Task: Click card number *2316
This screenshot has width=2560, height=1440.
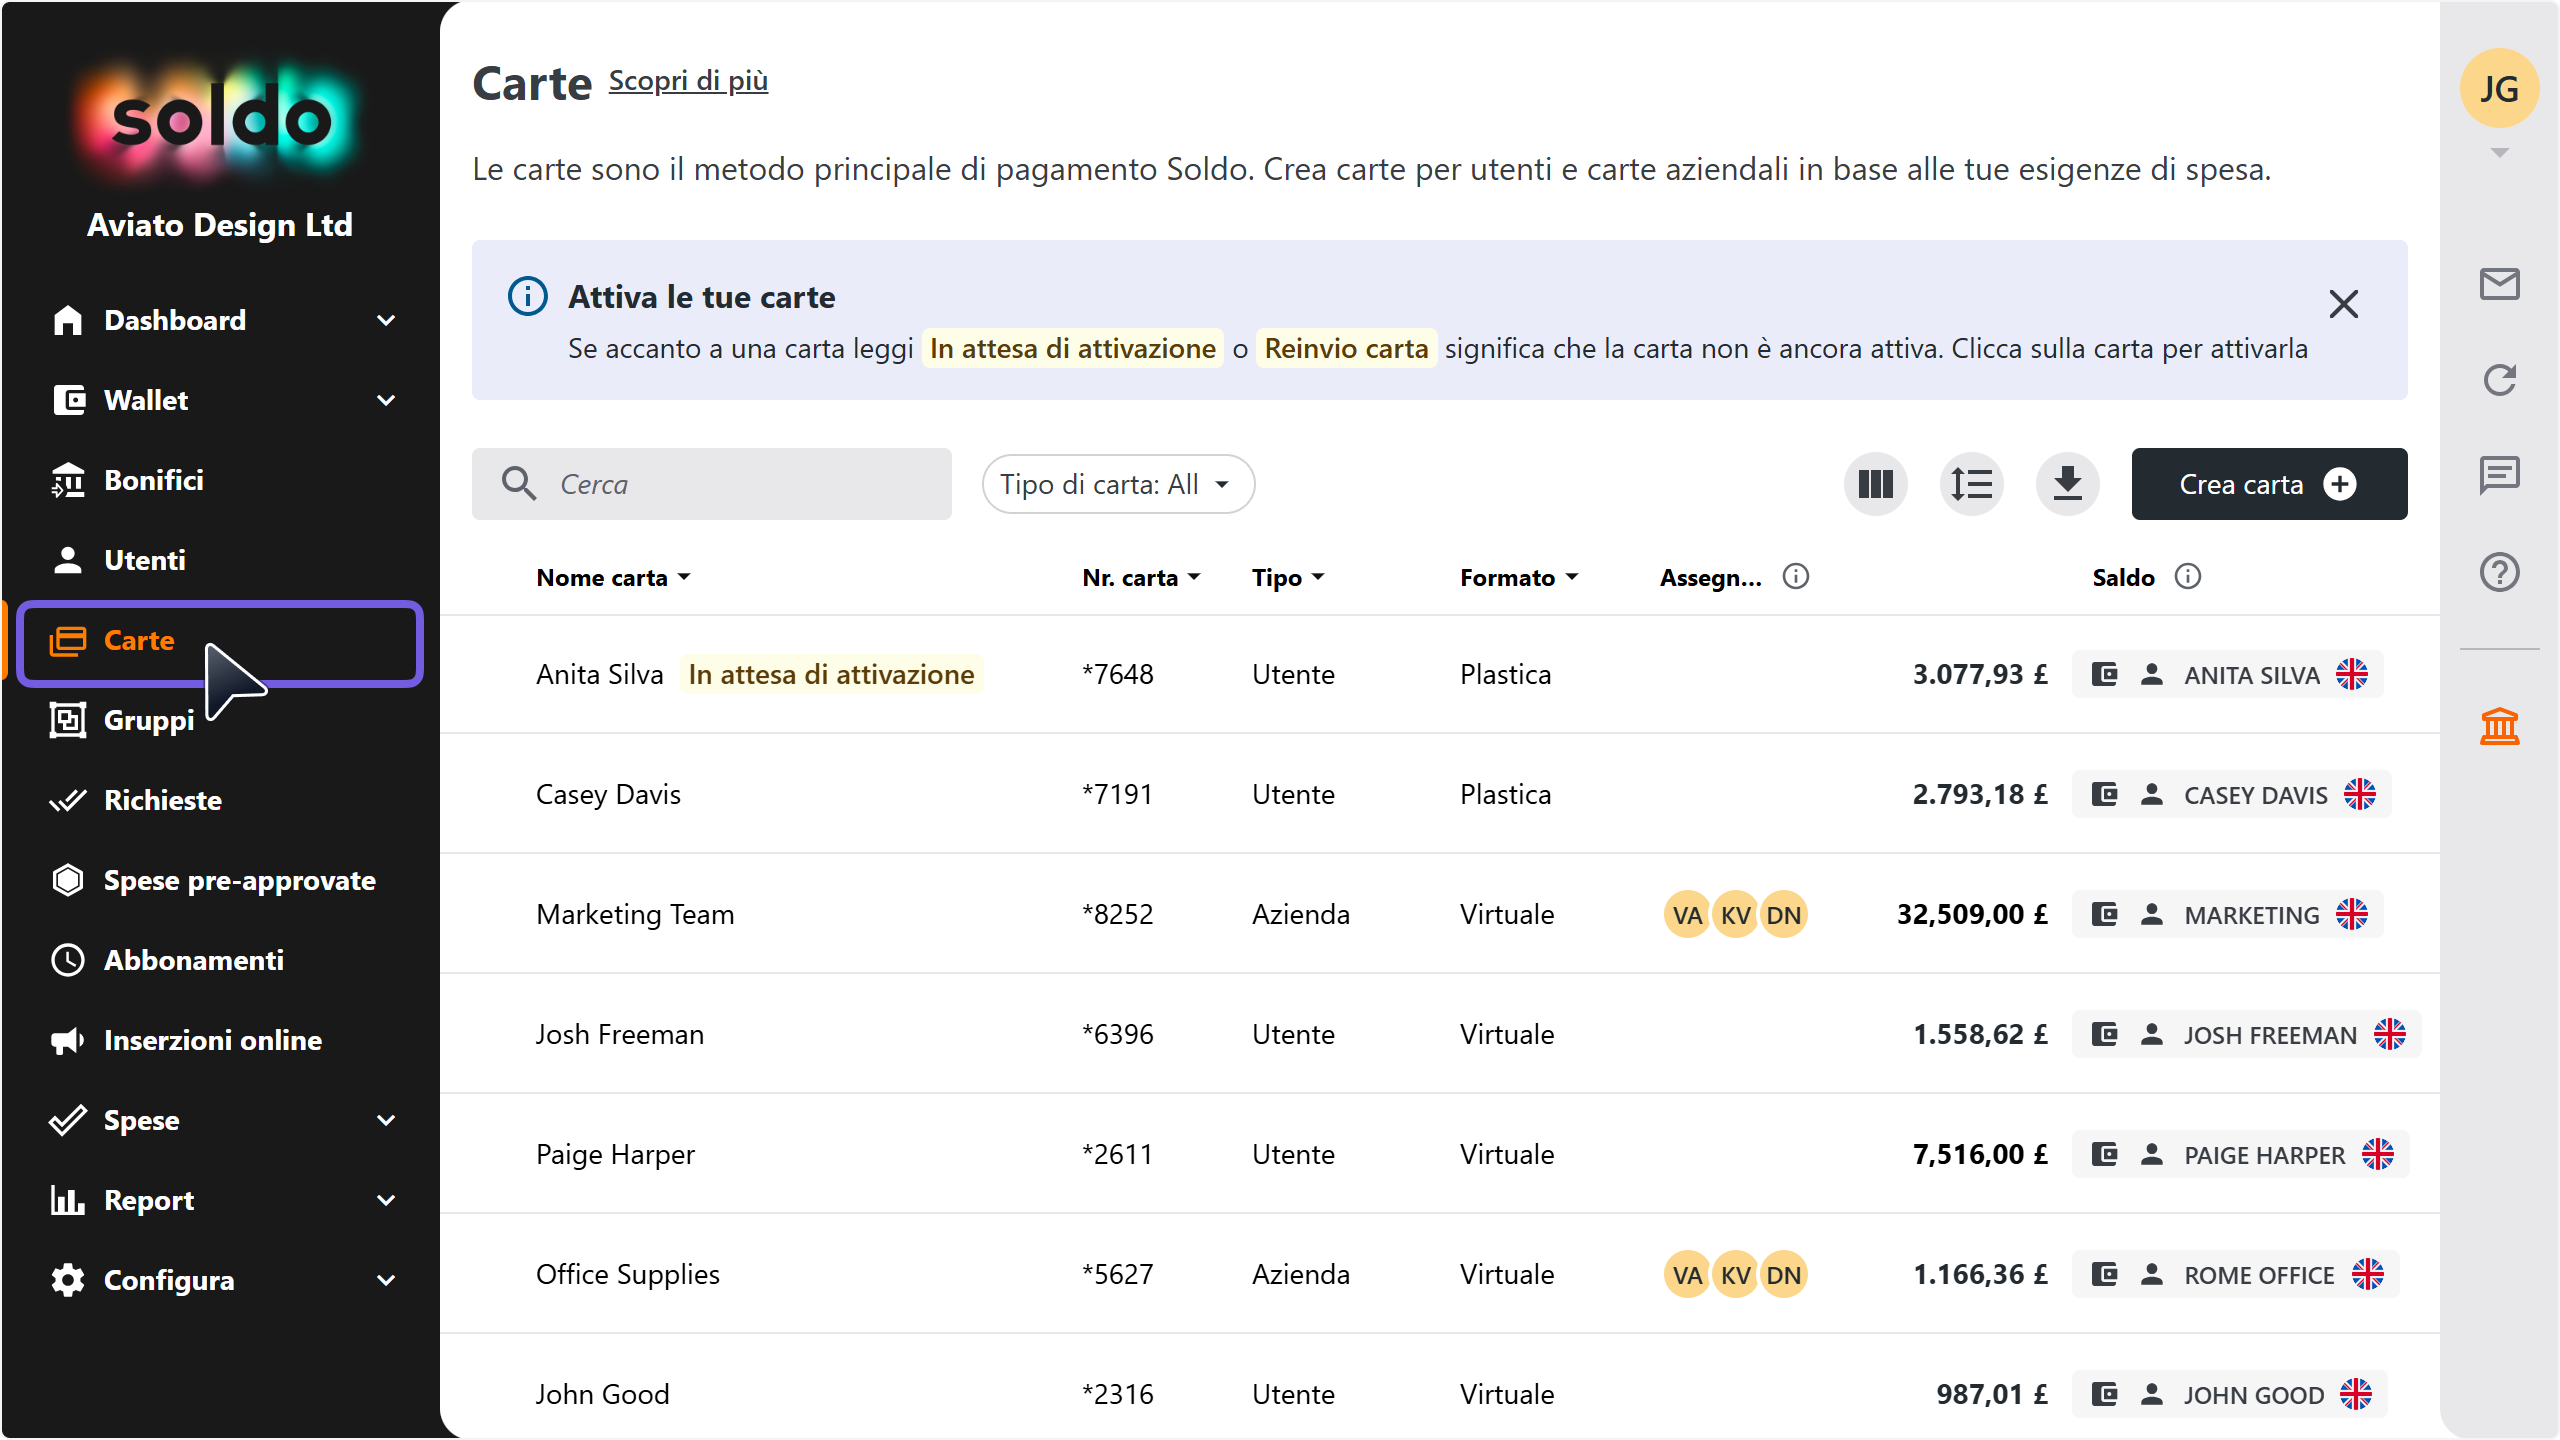Action: click(x=1117, y=1394)
